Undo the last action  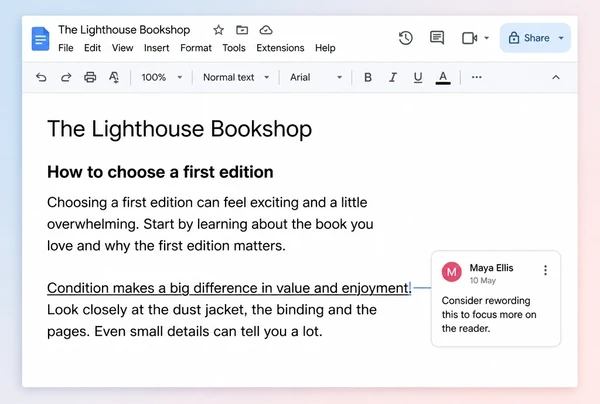pos(41,77)
